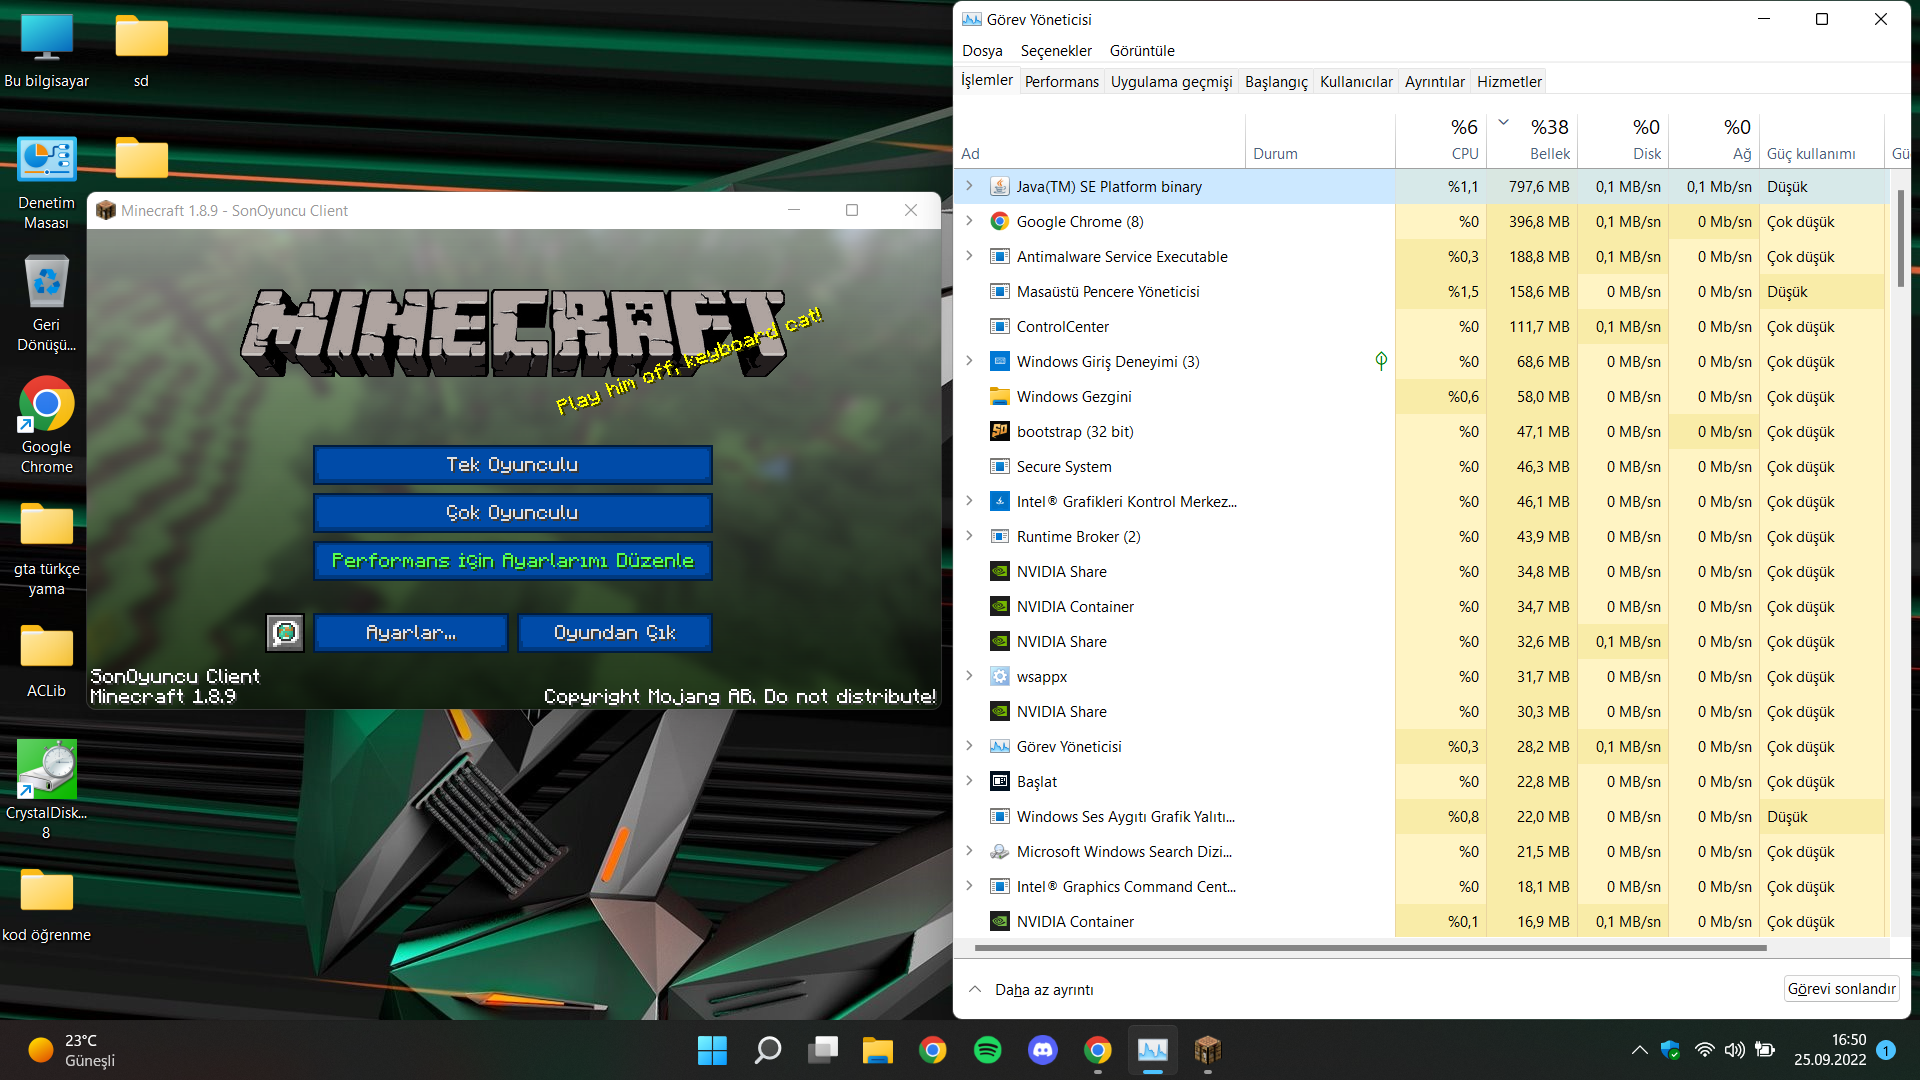Open Spotify from the taskbar
The image size is (1920, 1080).
pyautogui.click(x=987, y=1050)
